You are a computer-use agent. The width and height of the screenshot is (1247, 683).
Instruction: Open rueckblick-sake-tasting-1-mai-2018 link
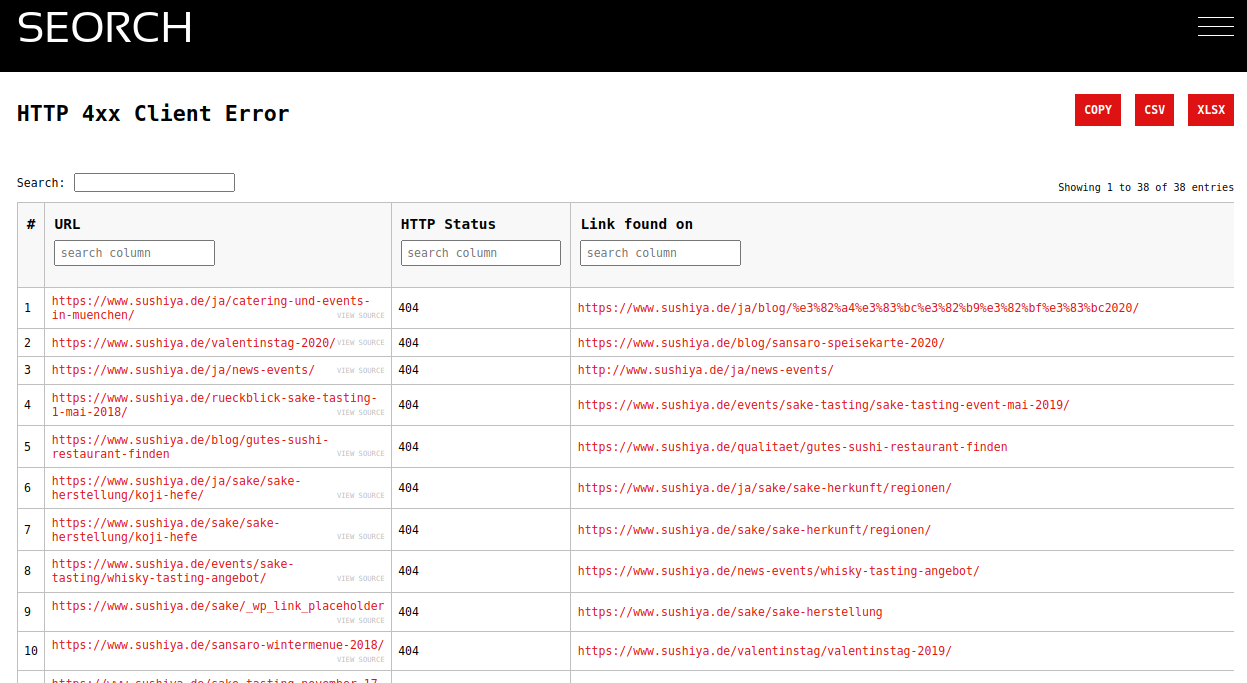[x=214, y=405]
